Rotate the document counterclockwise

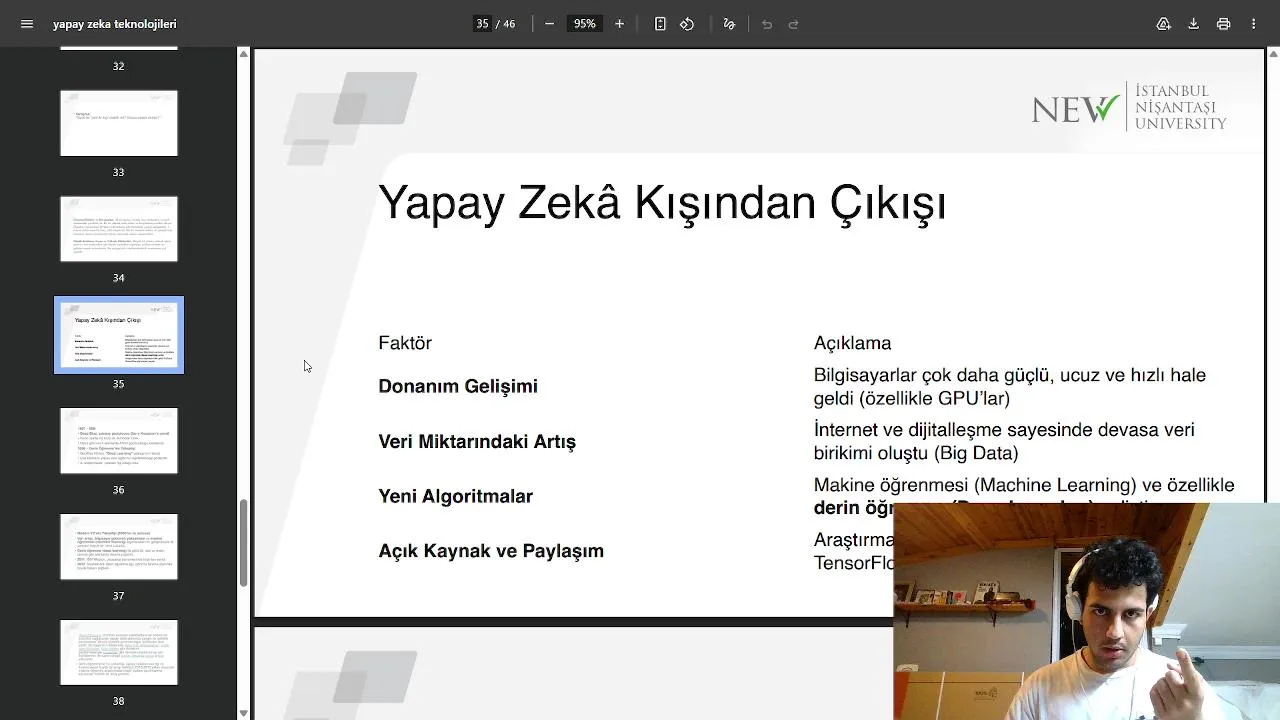pyautogui.click(x=687, y=24)
